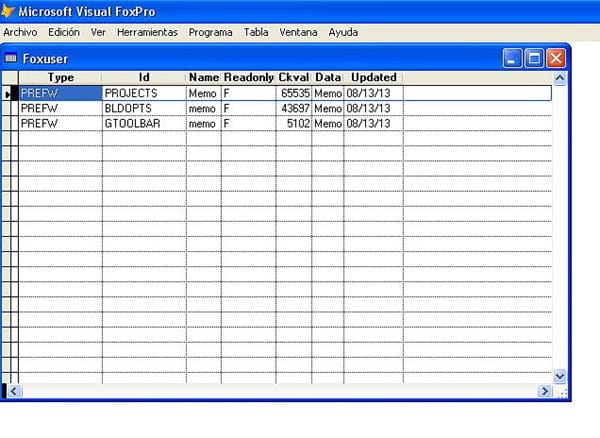Click the Type column header
The width and height of the screenshot is (600, 438).
[x=60, y=78]
